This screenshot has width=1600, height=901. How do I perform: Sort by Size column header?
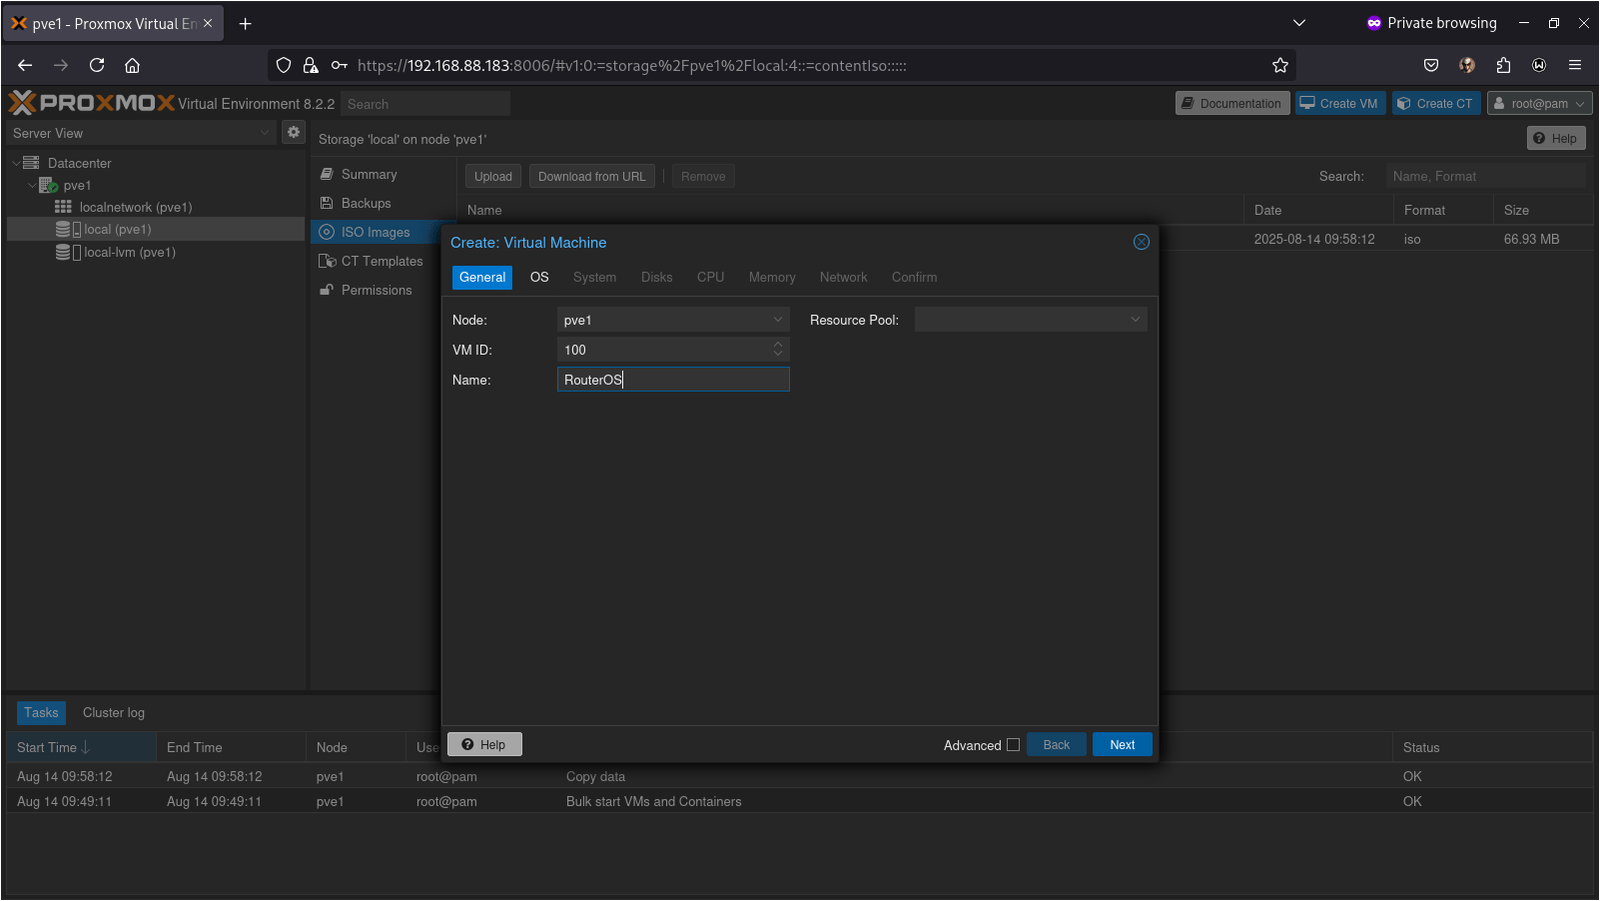(x=1542, y=210)
